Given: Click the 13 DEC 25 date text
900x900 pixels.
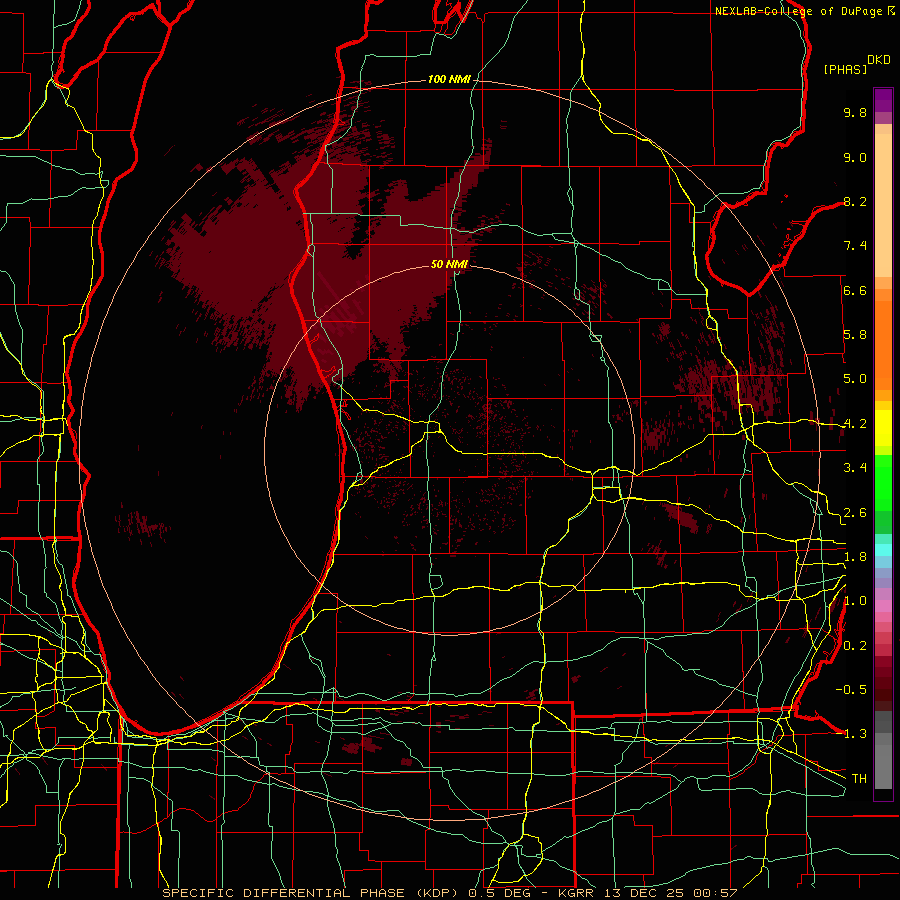Looking at the screenshot, I should [x=645, y=893].
